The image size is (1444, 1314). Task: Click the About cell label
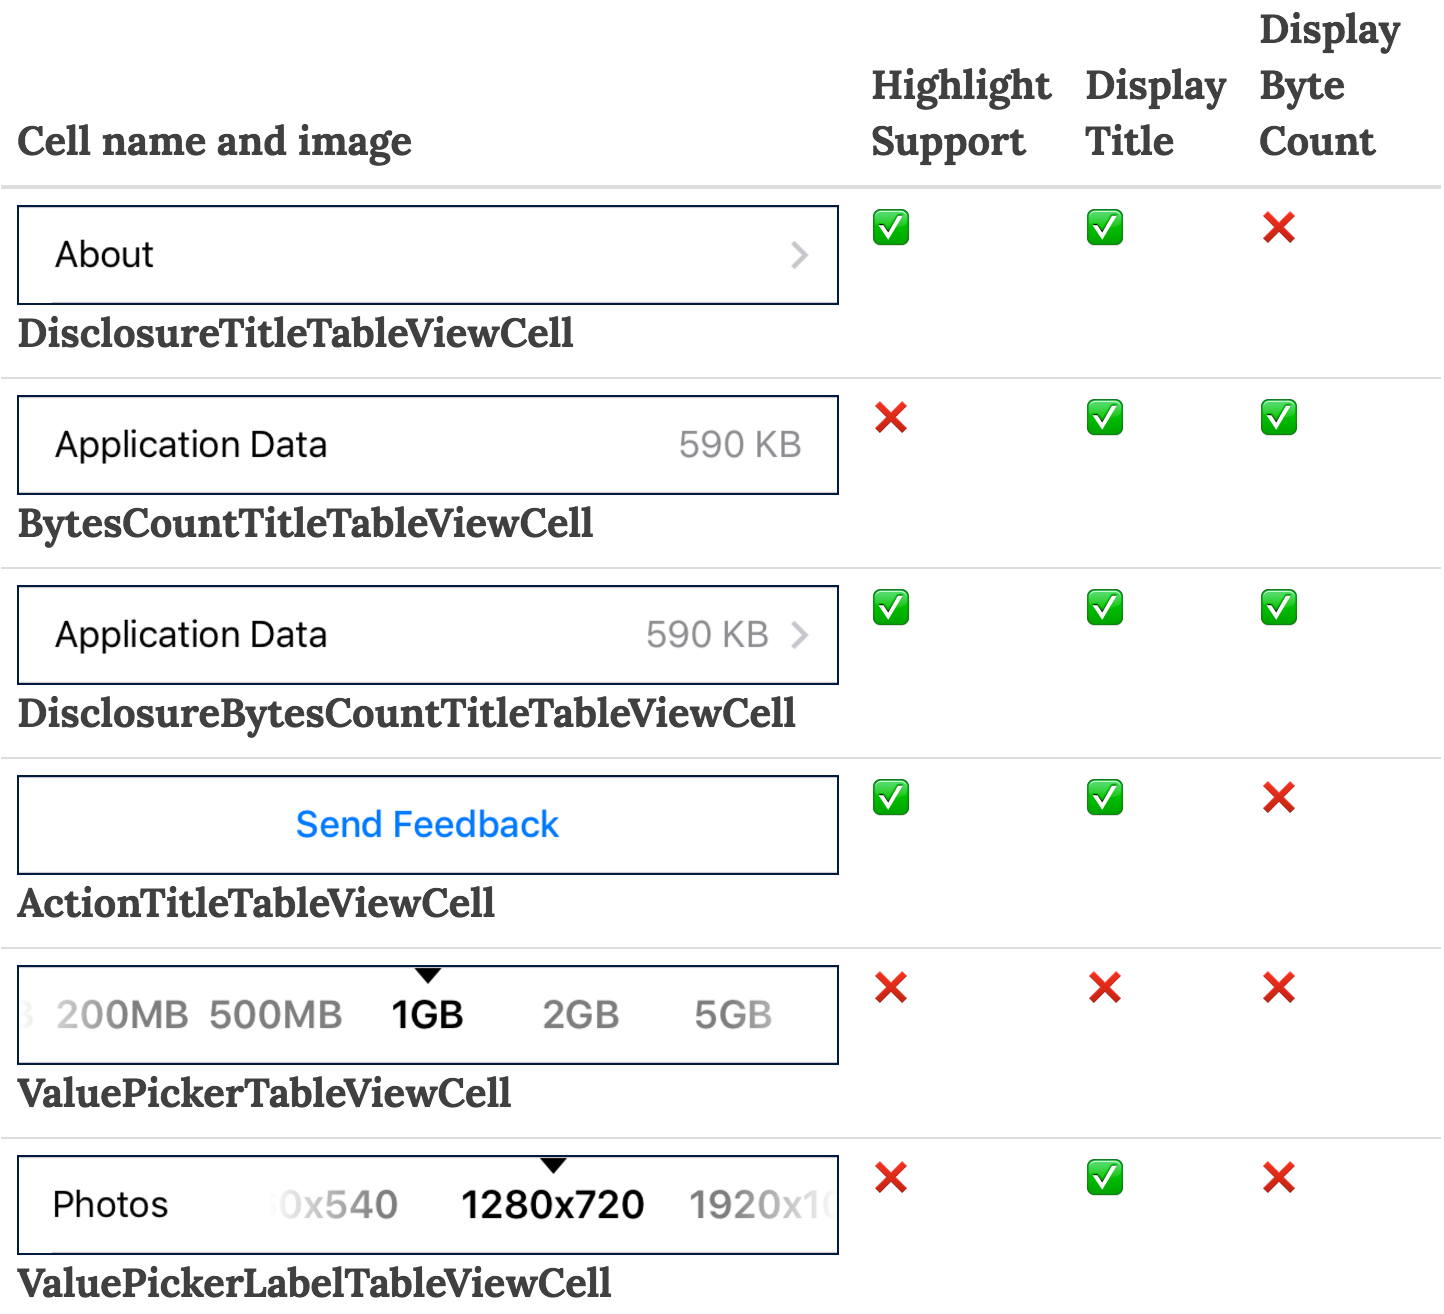tap(104, 255)
